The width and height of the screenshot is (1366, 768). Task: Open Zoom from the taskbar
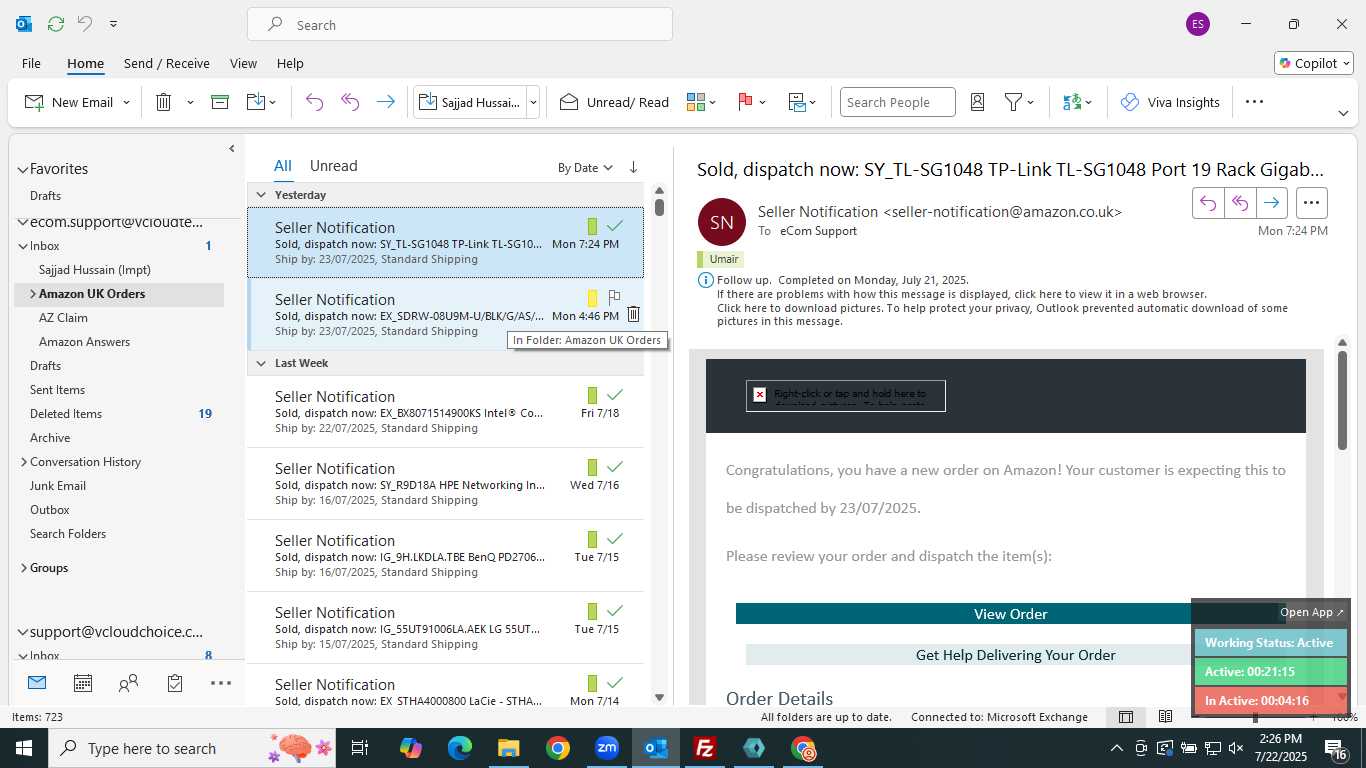click(x=607, y=748)
